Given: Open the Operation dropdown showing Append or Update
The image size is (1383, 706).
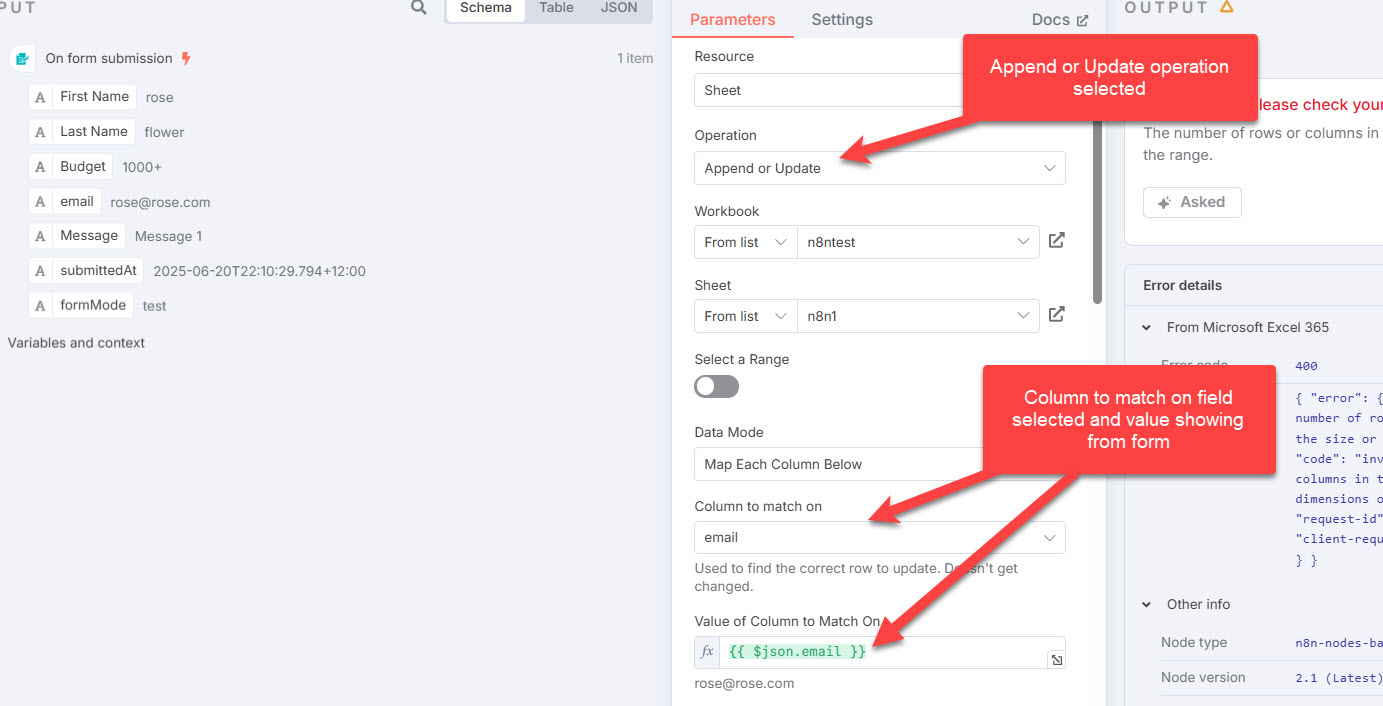Looking at the screenshot, I should [x=880, y=168].
